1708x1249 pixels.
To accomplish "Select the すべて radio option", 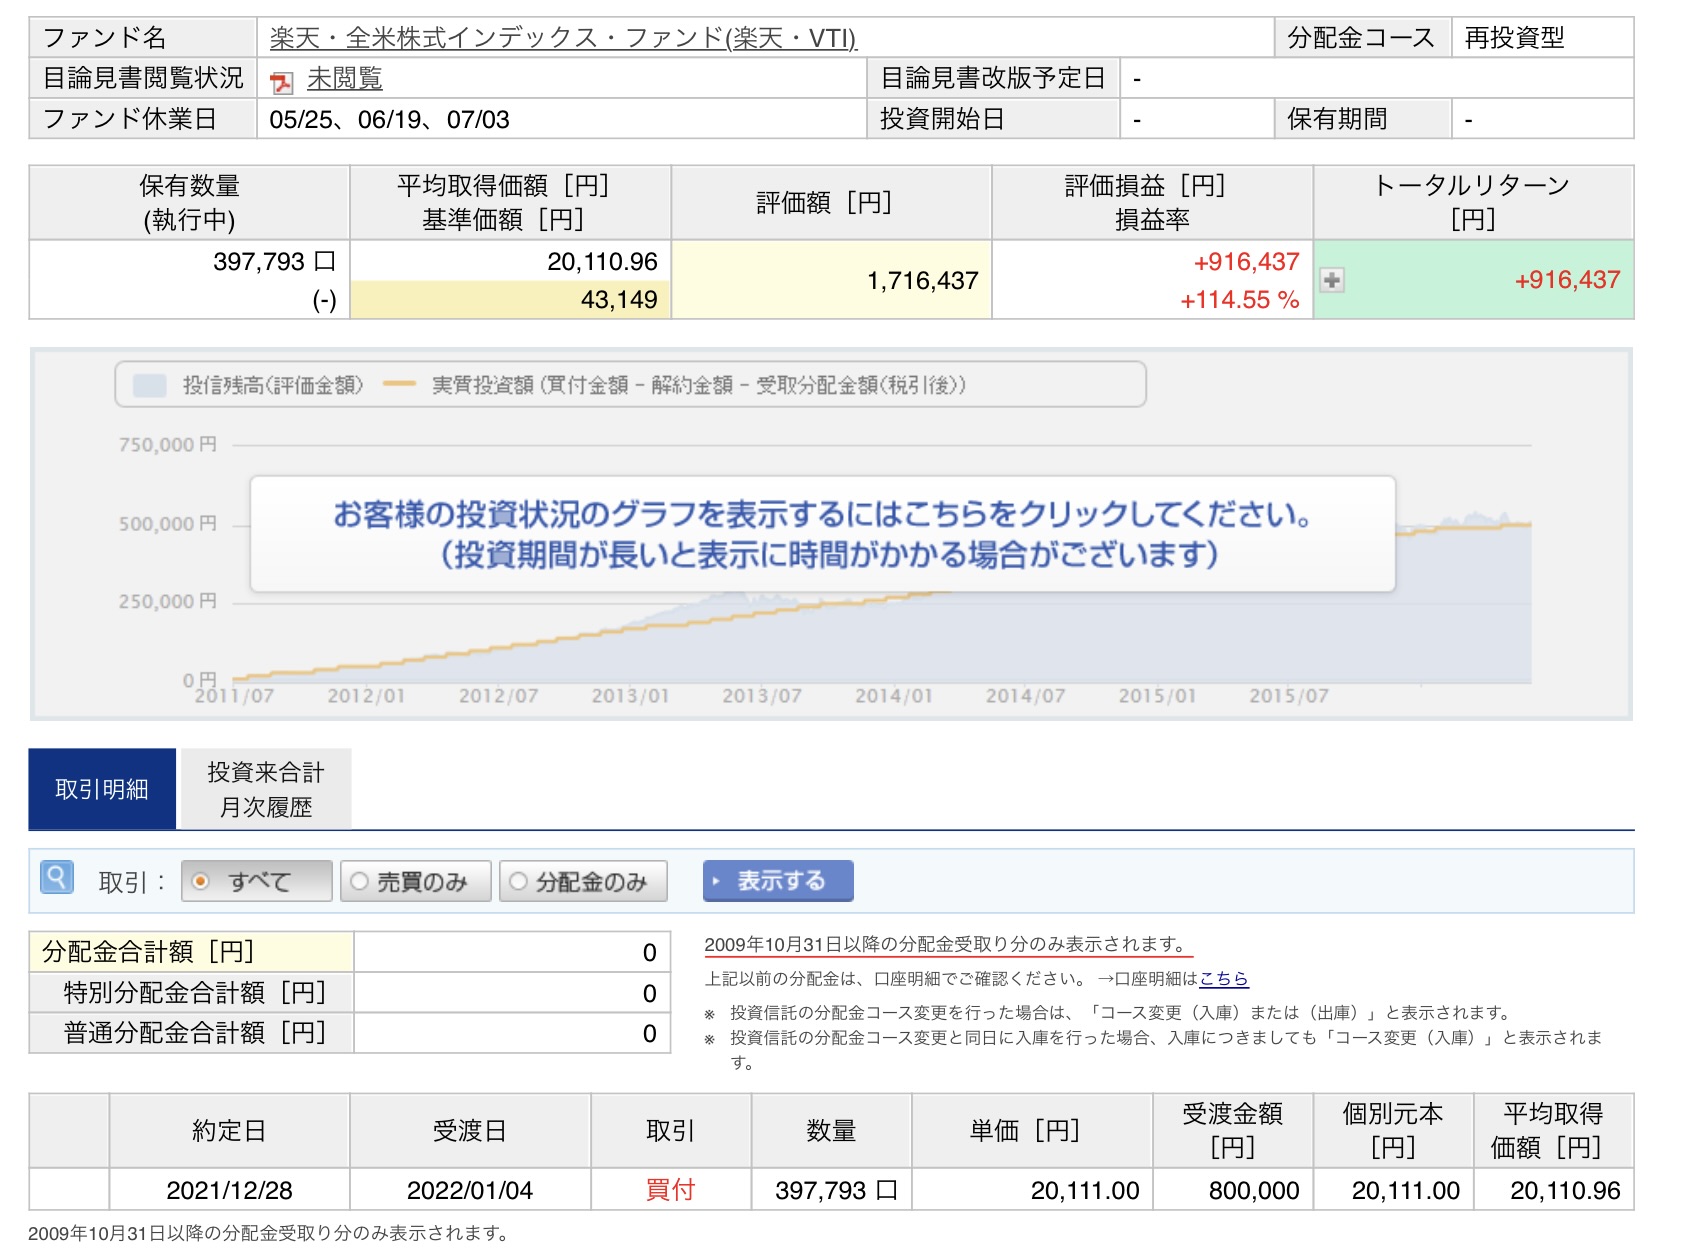I will (256, 881).
